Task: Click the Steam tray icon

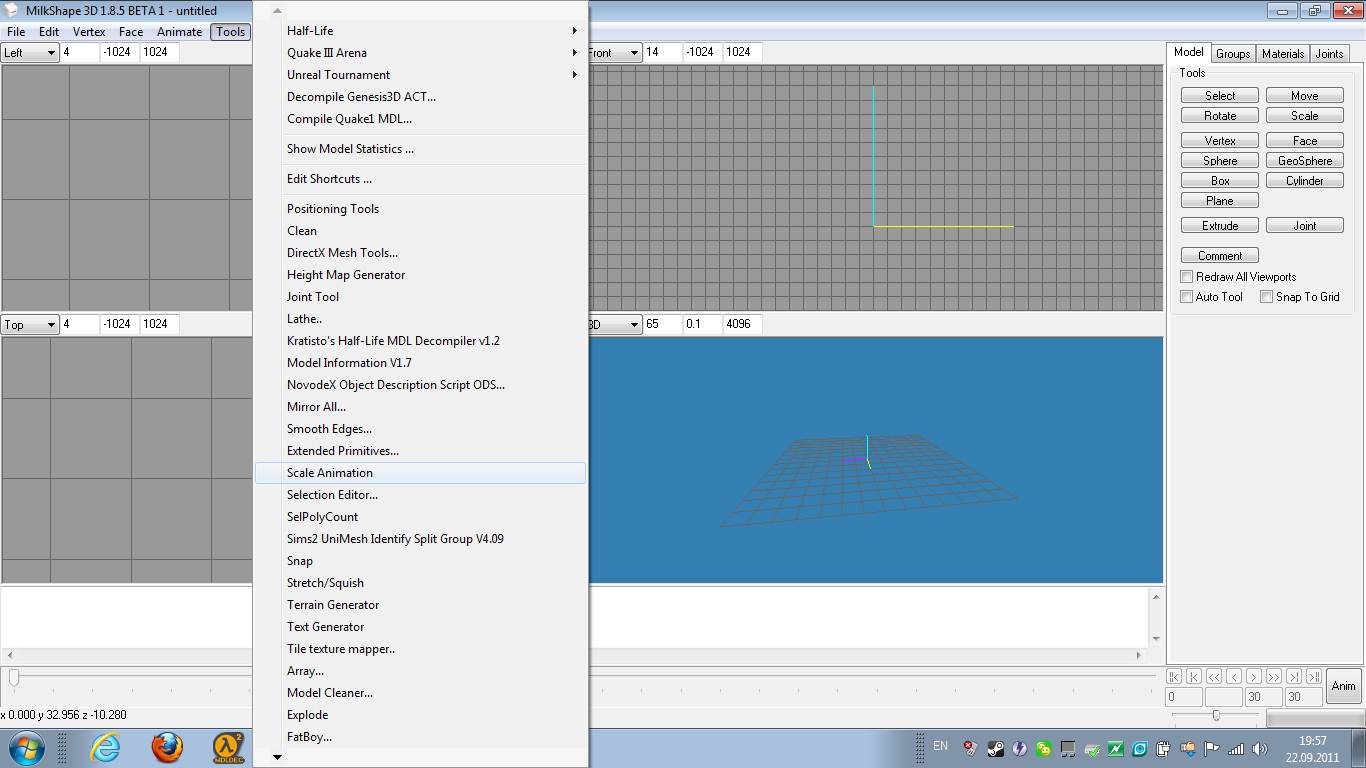Action: (x=994, y=748)
